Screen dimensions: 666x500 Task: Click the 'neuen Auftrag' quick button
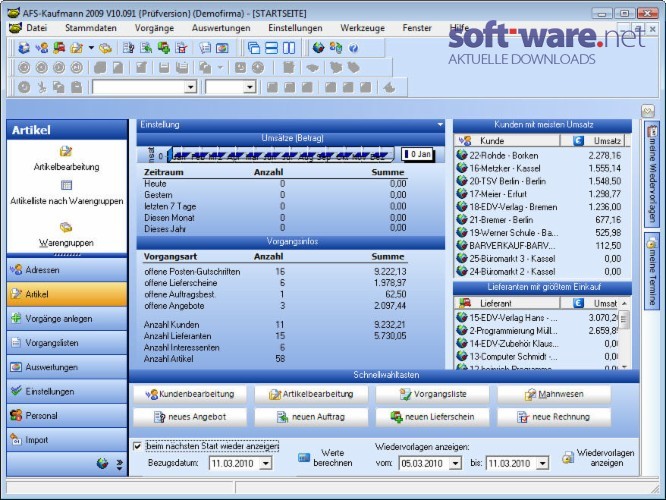[x=311, y=417]
